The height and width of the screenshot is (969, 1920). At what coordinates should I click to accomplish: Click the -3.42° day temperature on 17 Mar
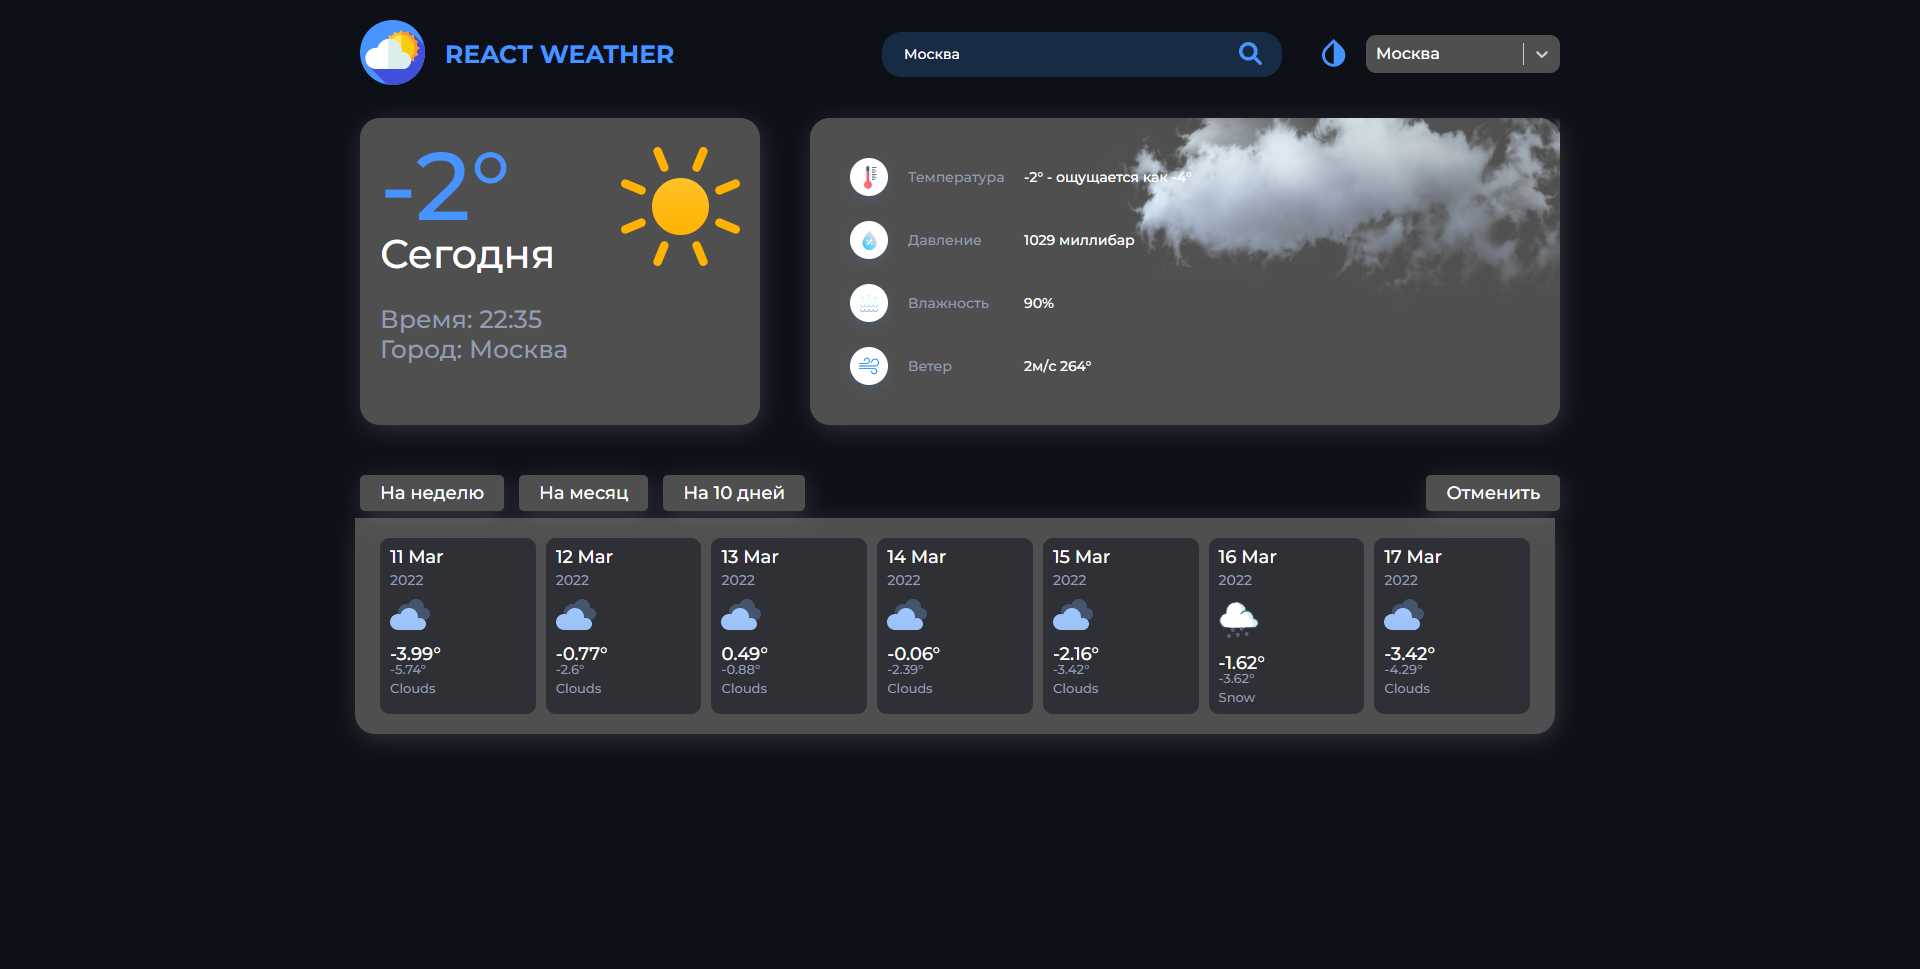click(x=1409, y=653)
